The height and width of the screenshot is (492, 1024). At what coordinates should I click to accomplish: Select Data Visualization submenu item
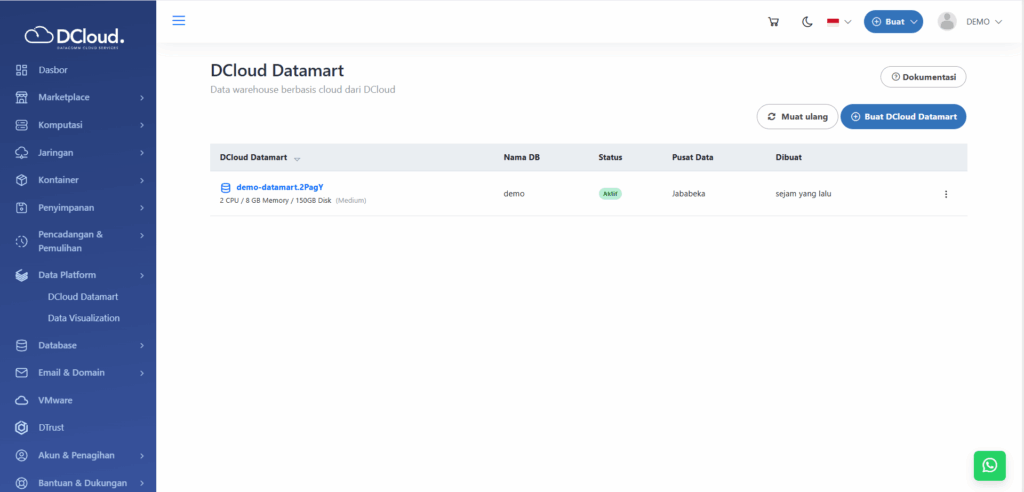pos(84,318)
